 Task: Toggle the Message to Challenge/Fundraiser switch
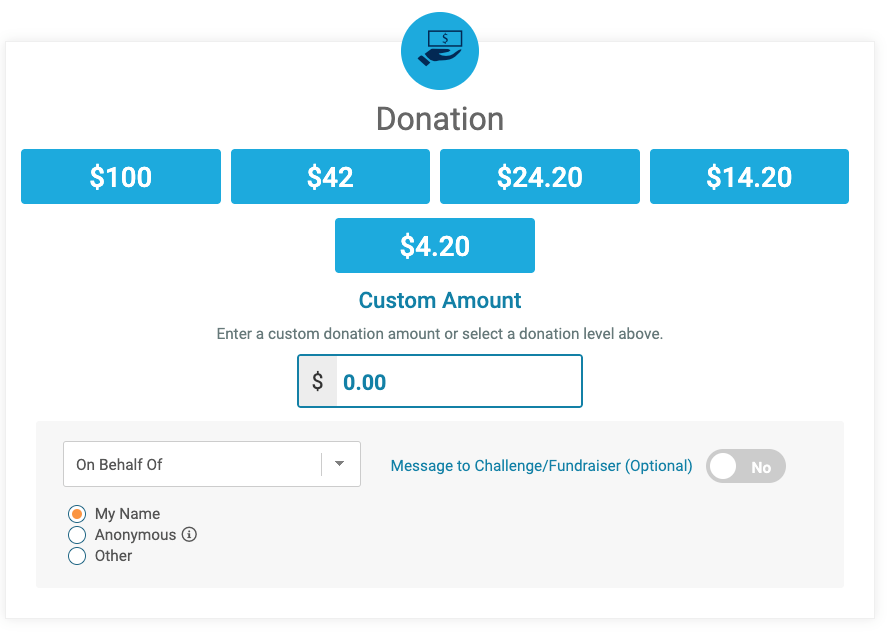[746, 466]
